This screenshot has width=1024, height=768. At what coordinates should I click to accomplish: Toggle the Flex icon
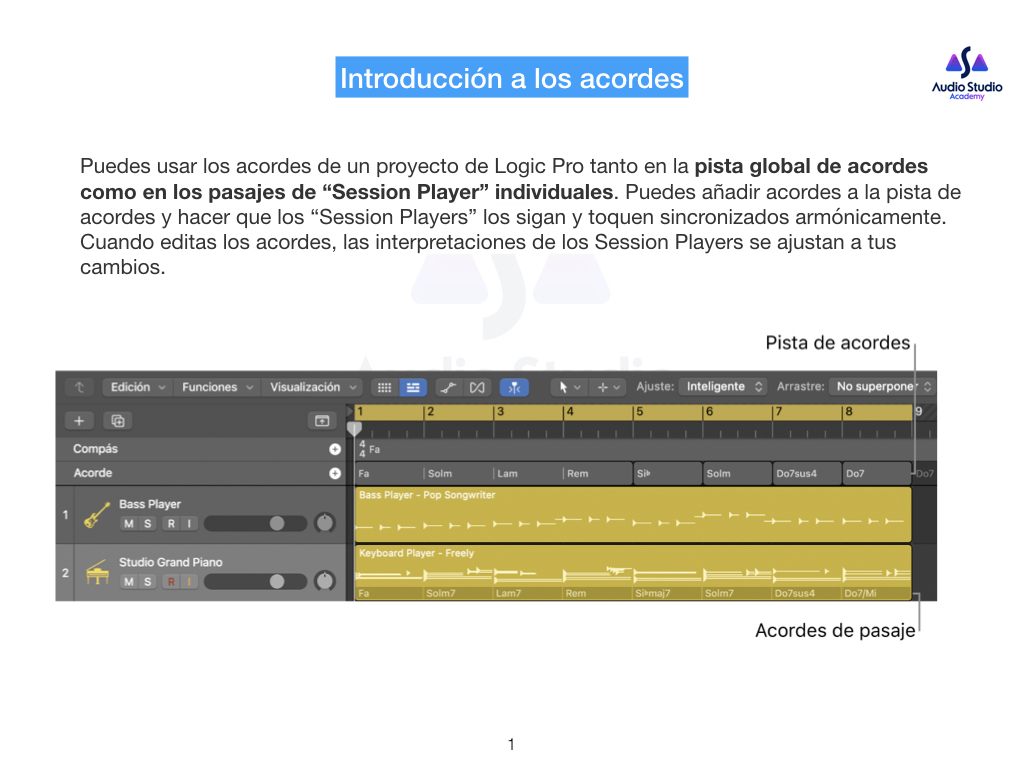click(477, 387)
